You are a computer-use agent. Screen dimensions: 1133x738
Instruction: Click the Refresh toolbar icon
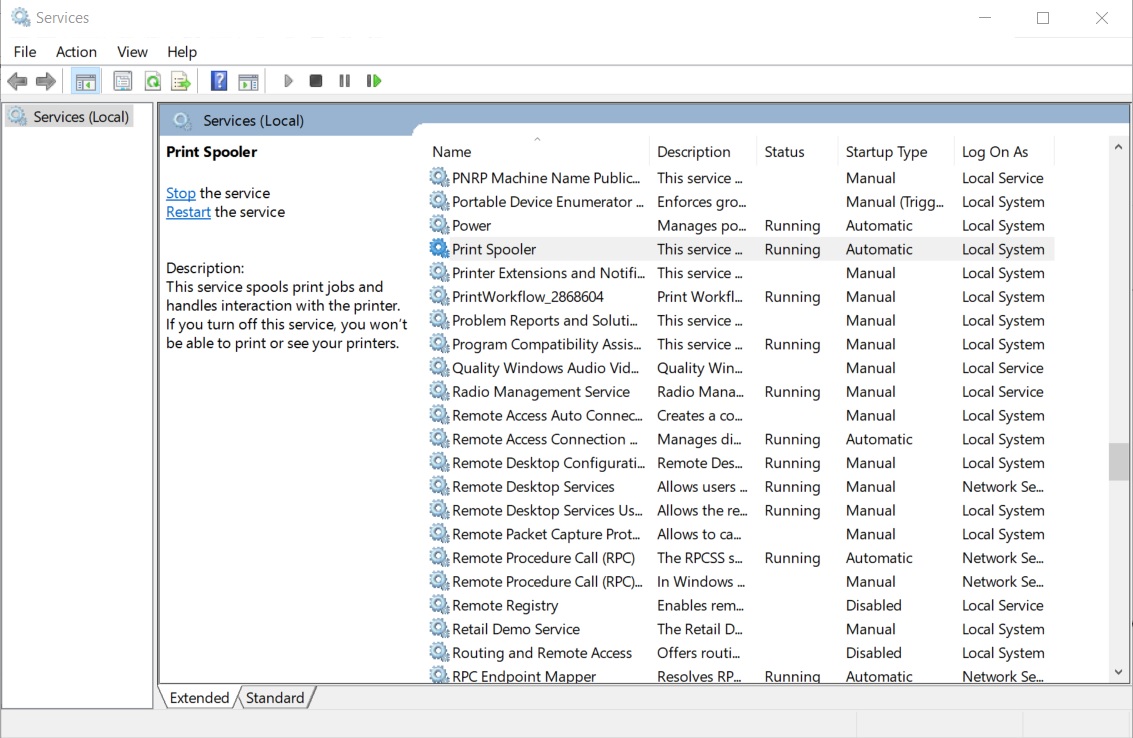pos(152,81)
